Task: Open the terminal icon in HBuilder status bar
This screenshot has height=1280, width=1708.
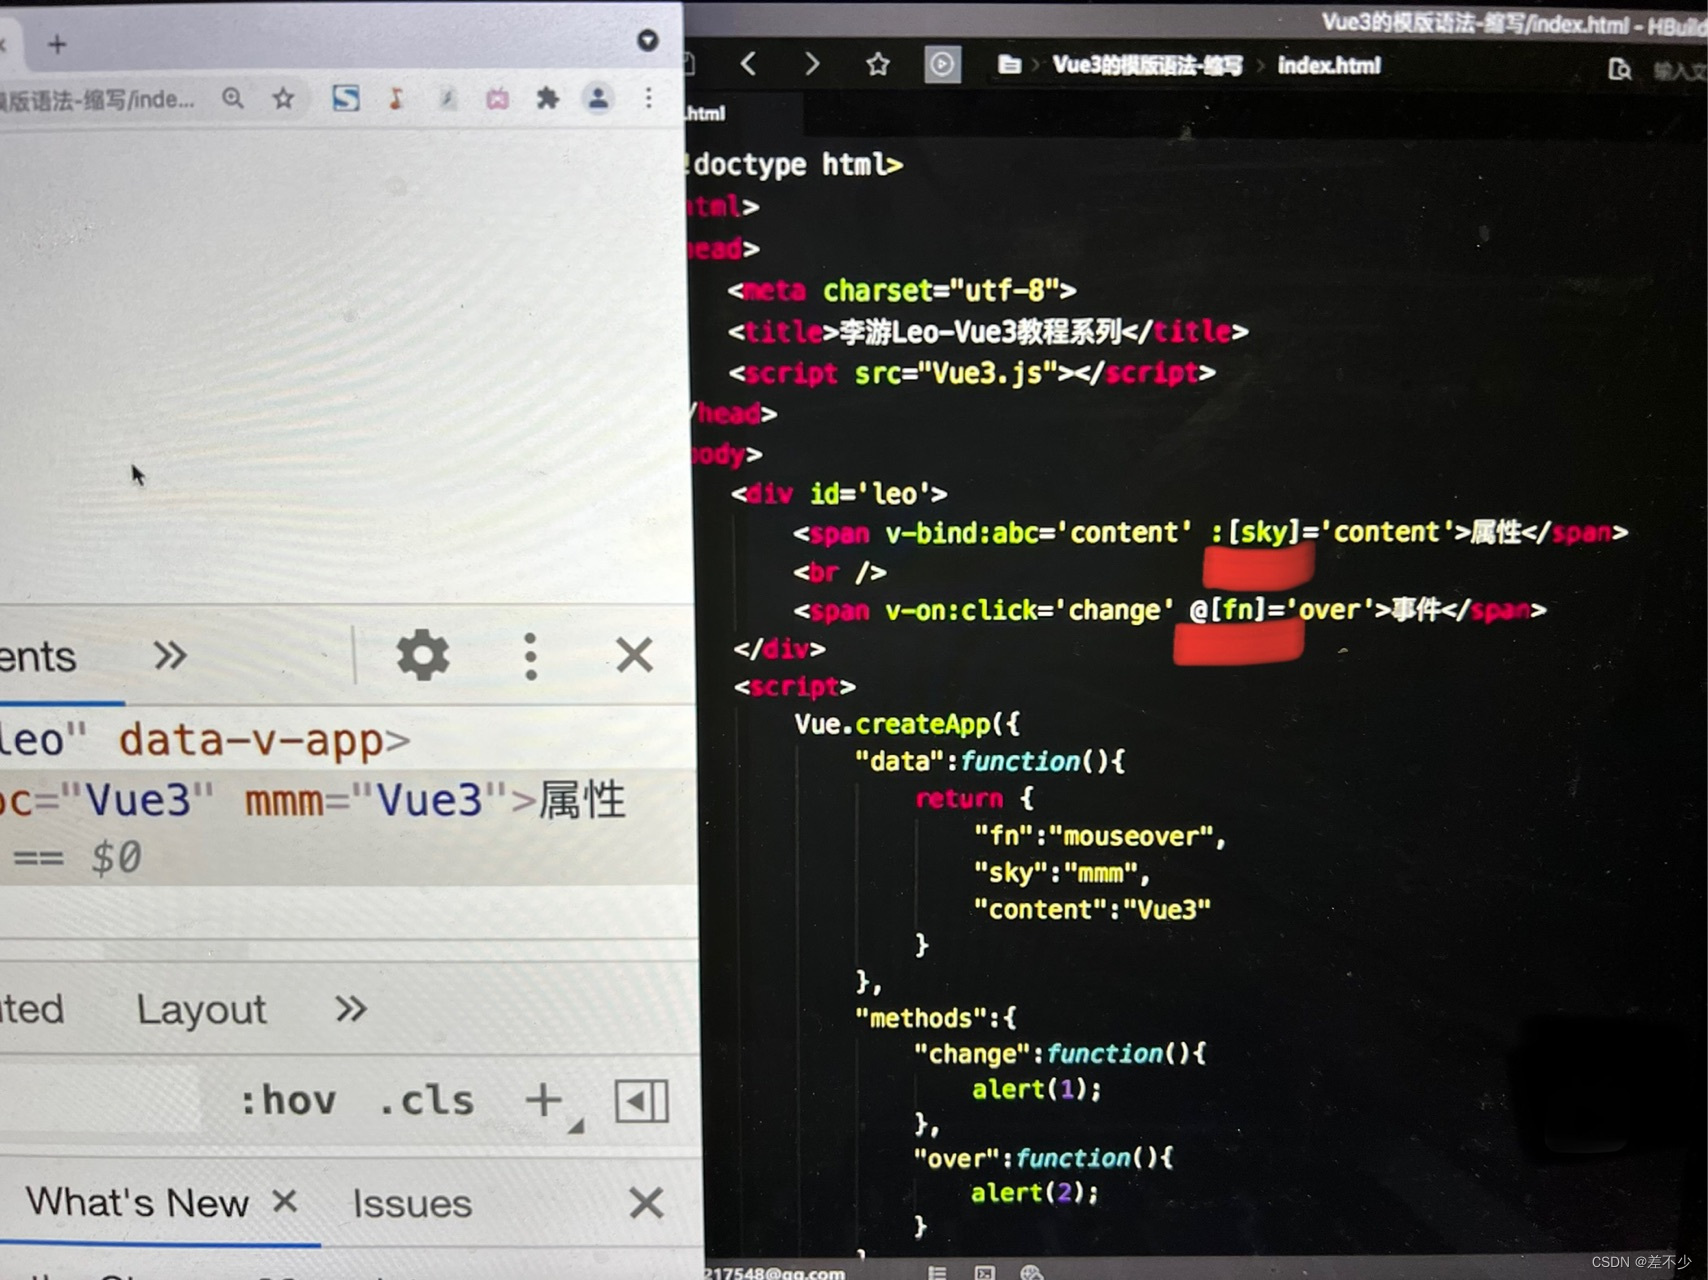Action: pyautogui.click(x=985, y=1272)
